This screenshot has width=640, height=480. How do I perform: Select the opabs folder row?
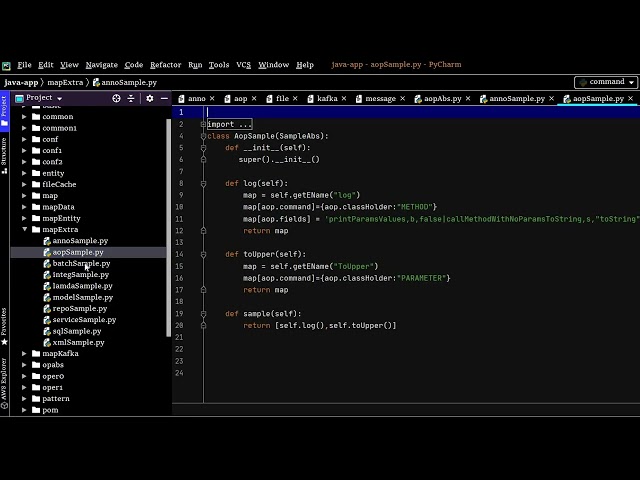click(88, 365)
